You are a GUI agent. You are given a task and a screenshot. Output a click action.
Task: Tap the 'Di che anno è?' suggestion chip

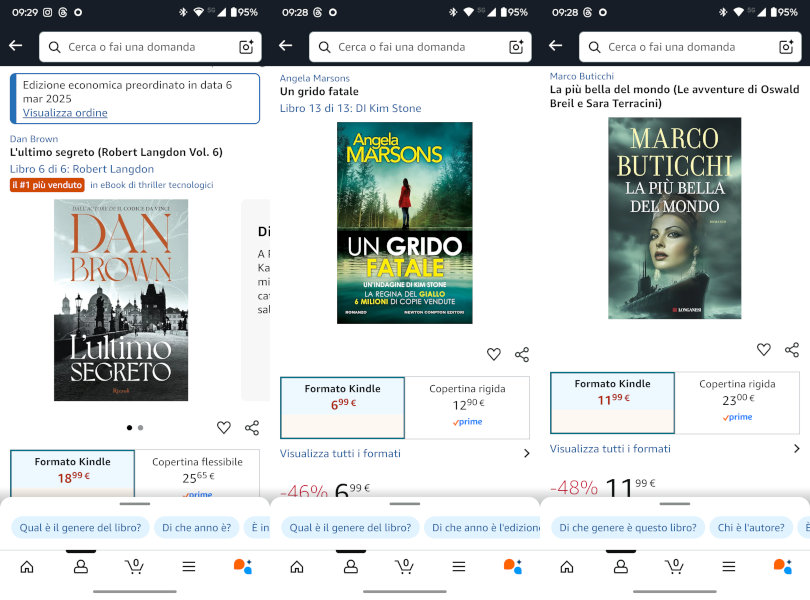pos(197,528)
